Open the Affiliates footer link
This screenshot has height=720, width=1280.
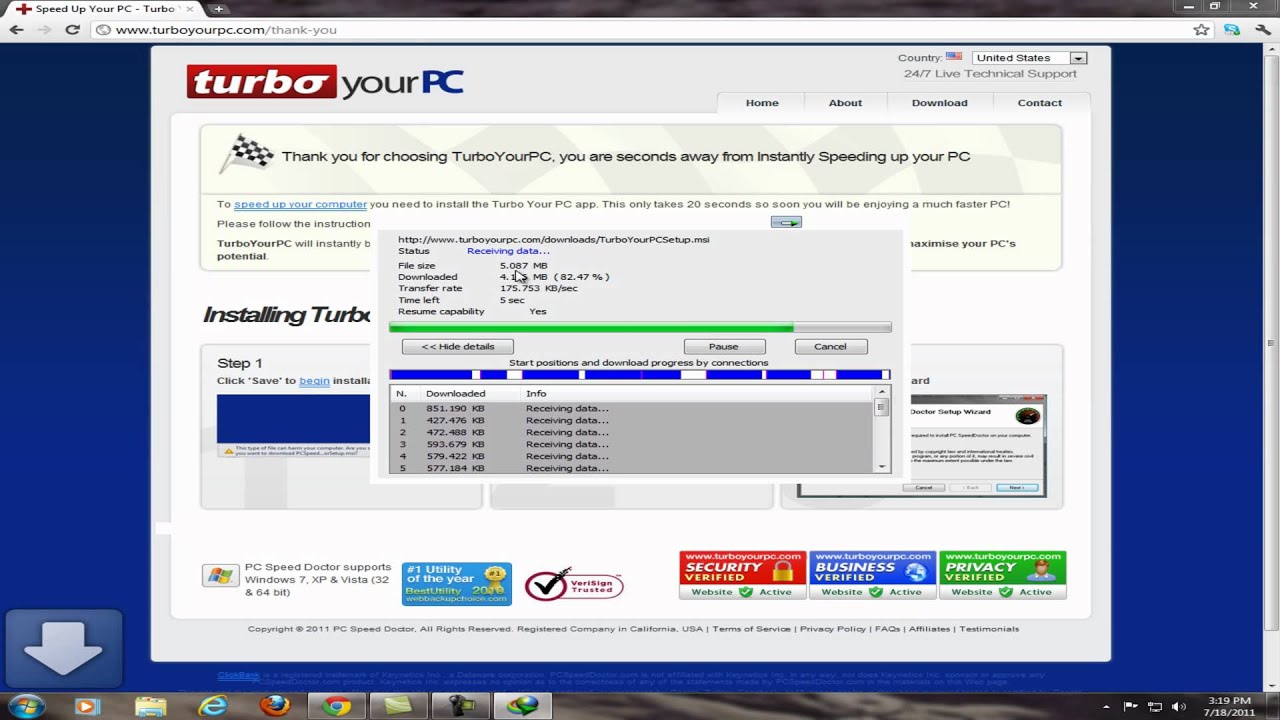(x=930, y=629)
